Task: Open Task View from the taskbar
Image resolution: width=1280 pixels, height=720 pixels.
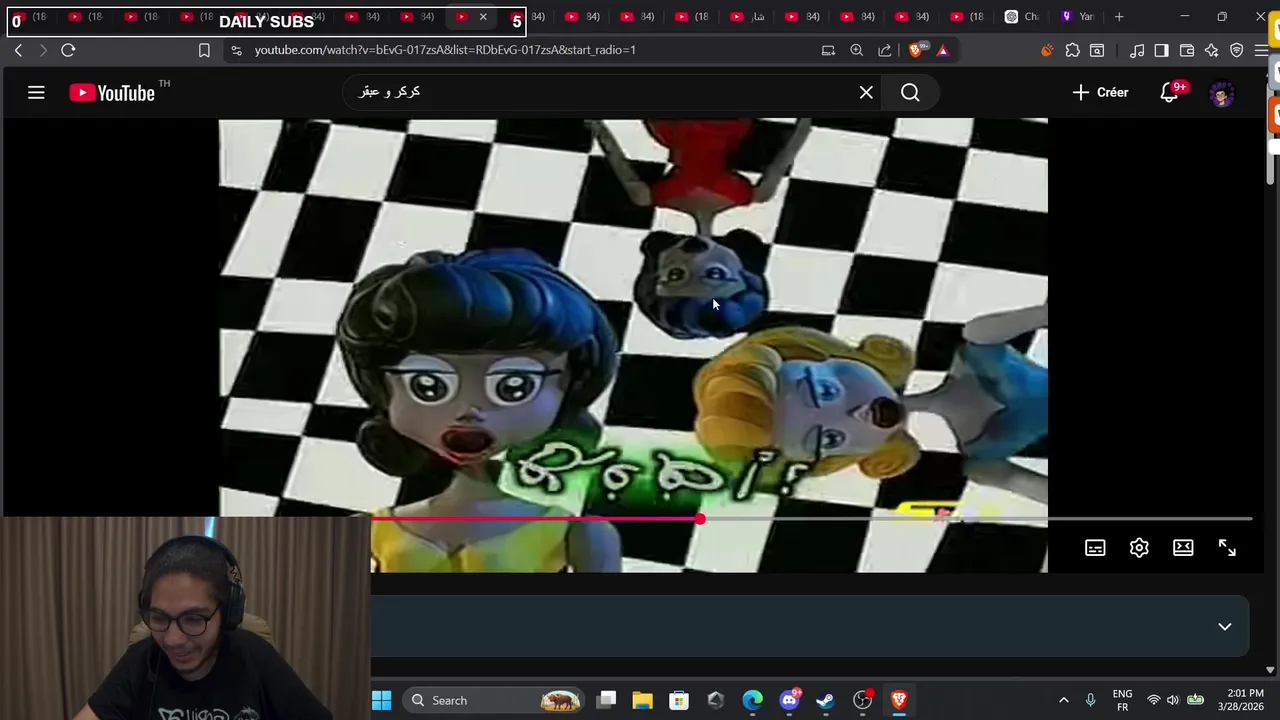Action: [x=606, y=700]
